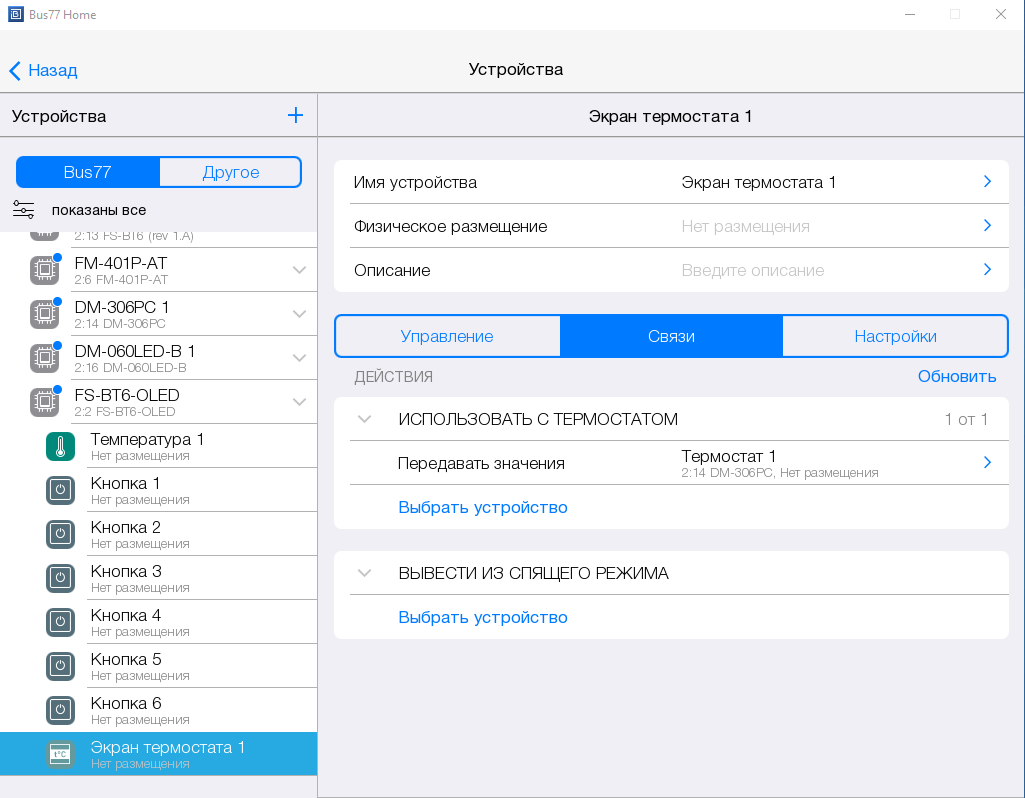Click the DM-306PC 1 chip icon

click(x=44, y=315)
